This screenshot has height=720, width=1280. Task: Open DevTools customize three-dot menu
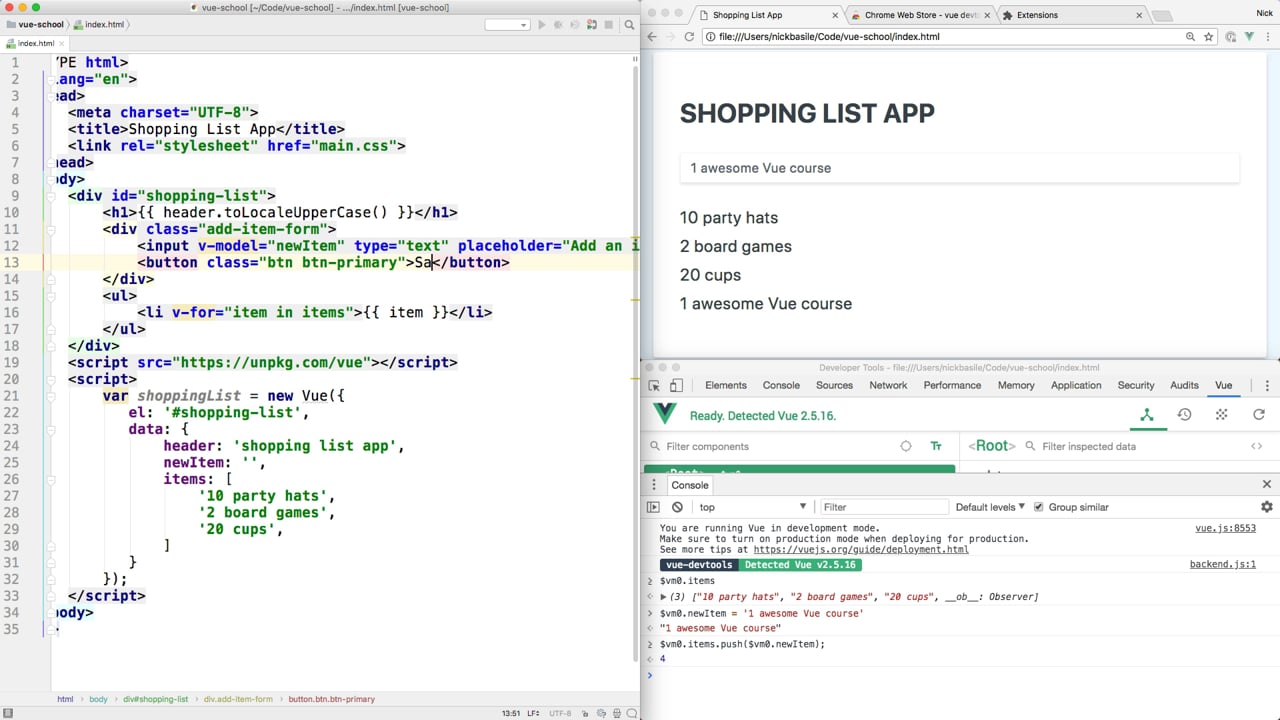[x=1267, y=385]
